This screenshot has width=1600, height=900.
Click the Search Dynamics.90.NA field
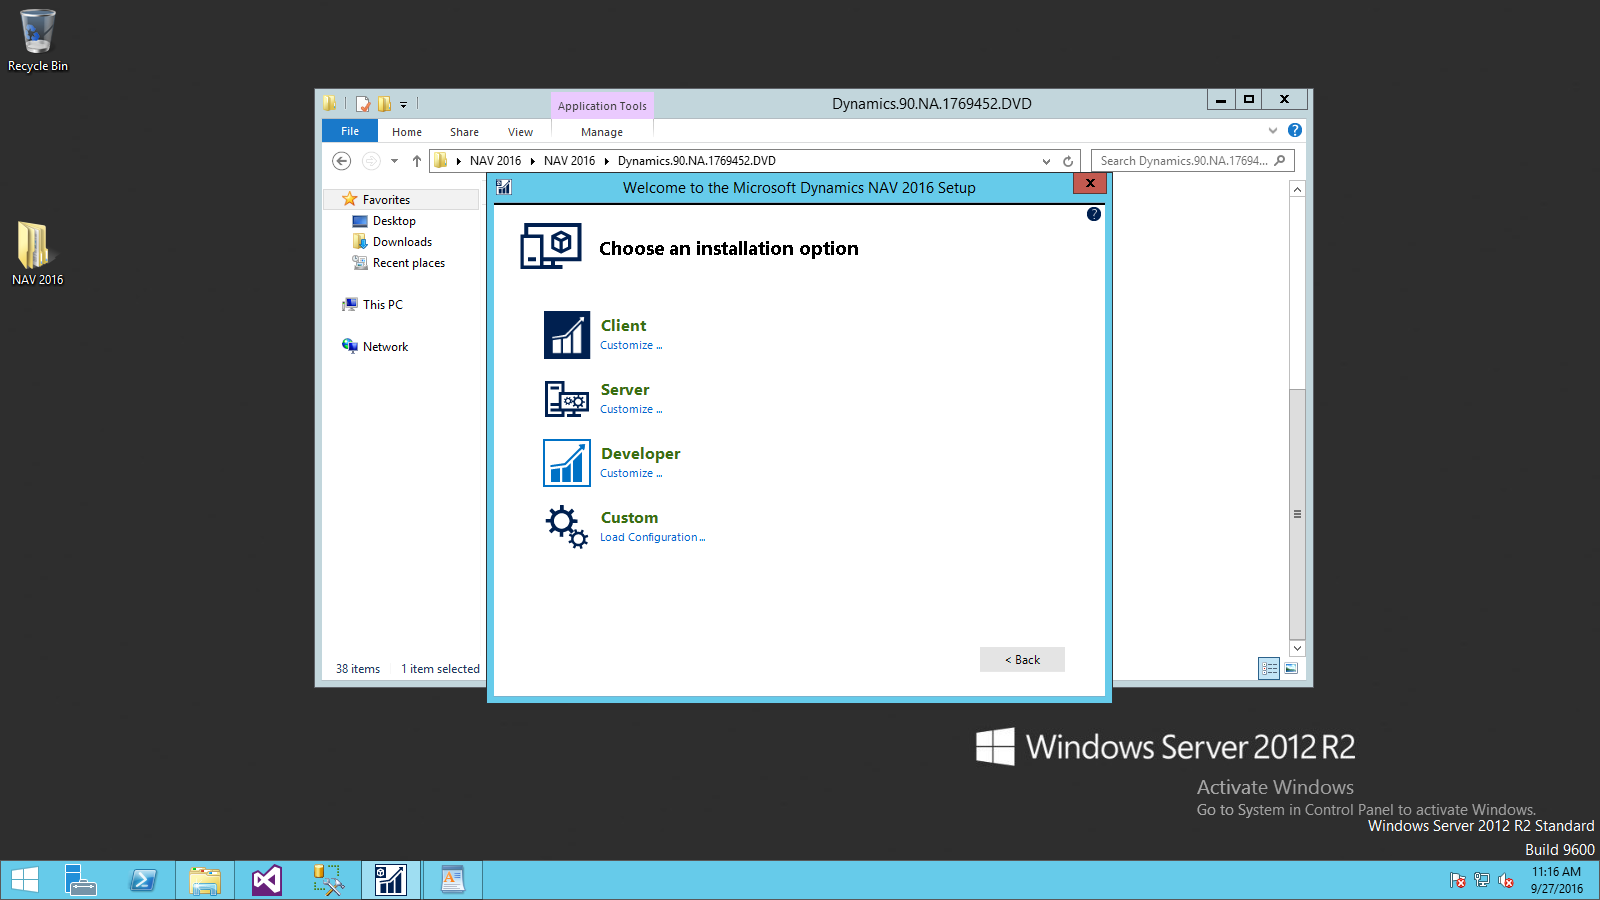click(x=1183, y=161)
